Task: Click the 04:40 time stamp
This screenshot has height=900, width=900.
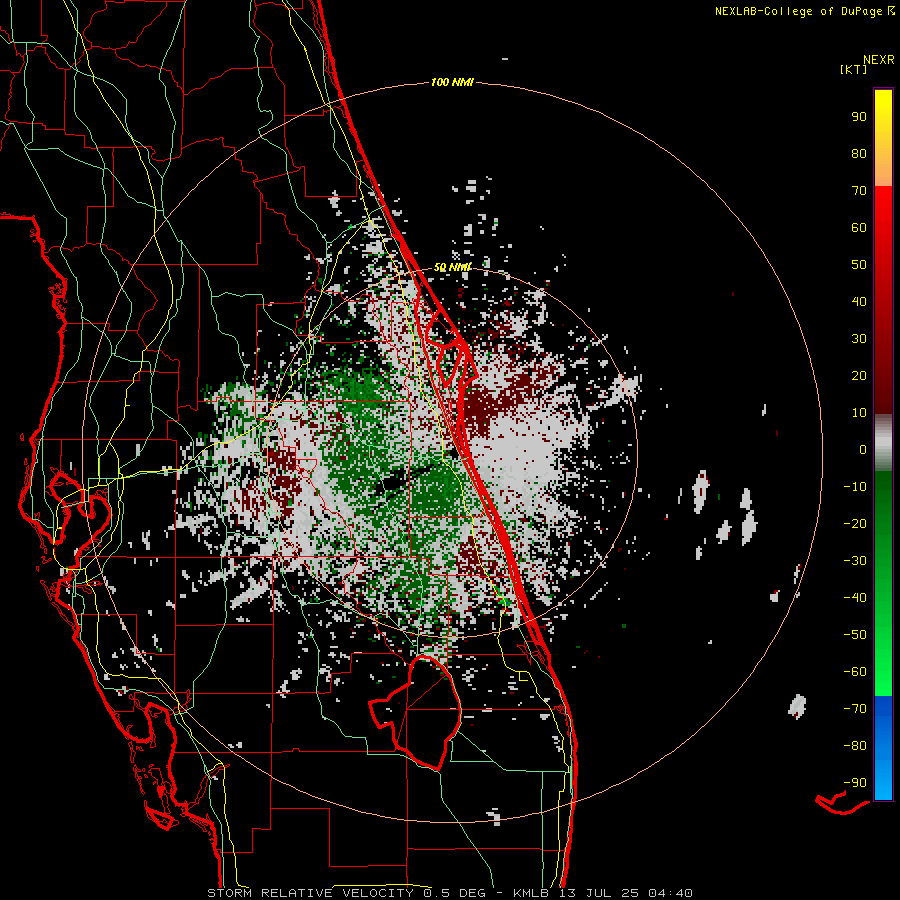Action: pos(670,893)
